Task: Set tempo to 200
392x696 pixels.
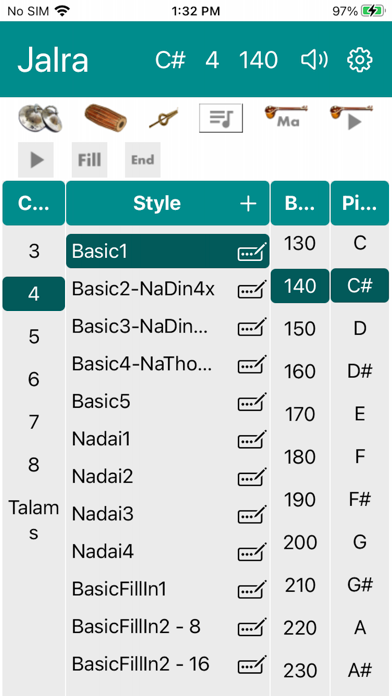Action: pos(300,542)
